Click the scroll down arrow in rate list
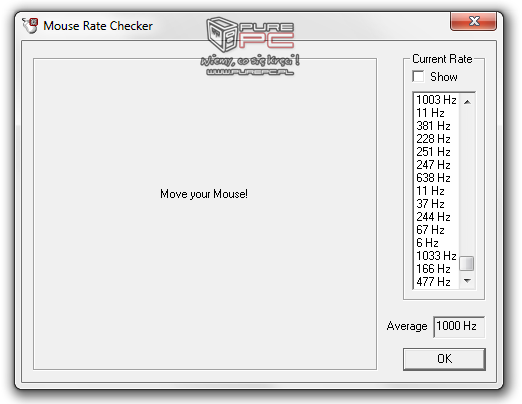 tap(467, 281)
